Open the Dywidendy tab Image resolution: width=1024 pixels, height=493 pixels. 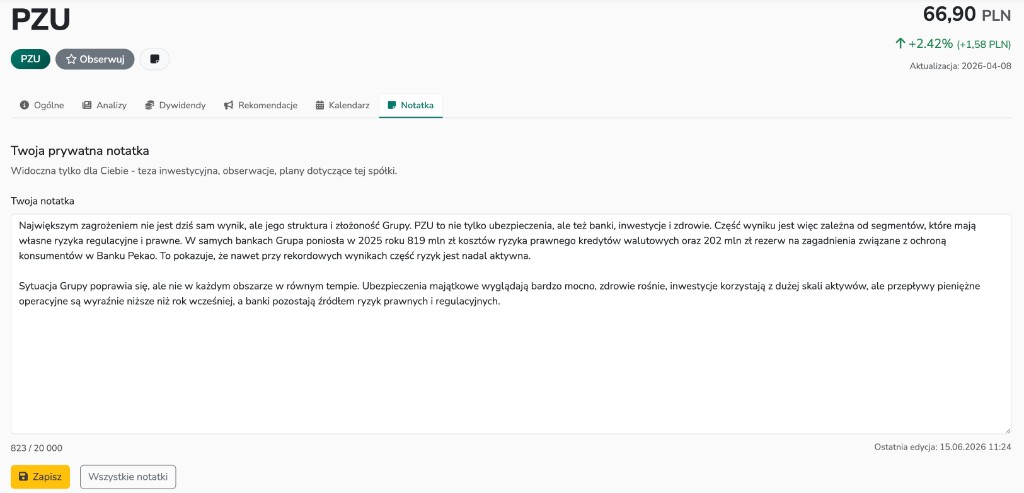175,105
